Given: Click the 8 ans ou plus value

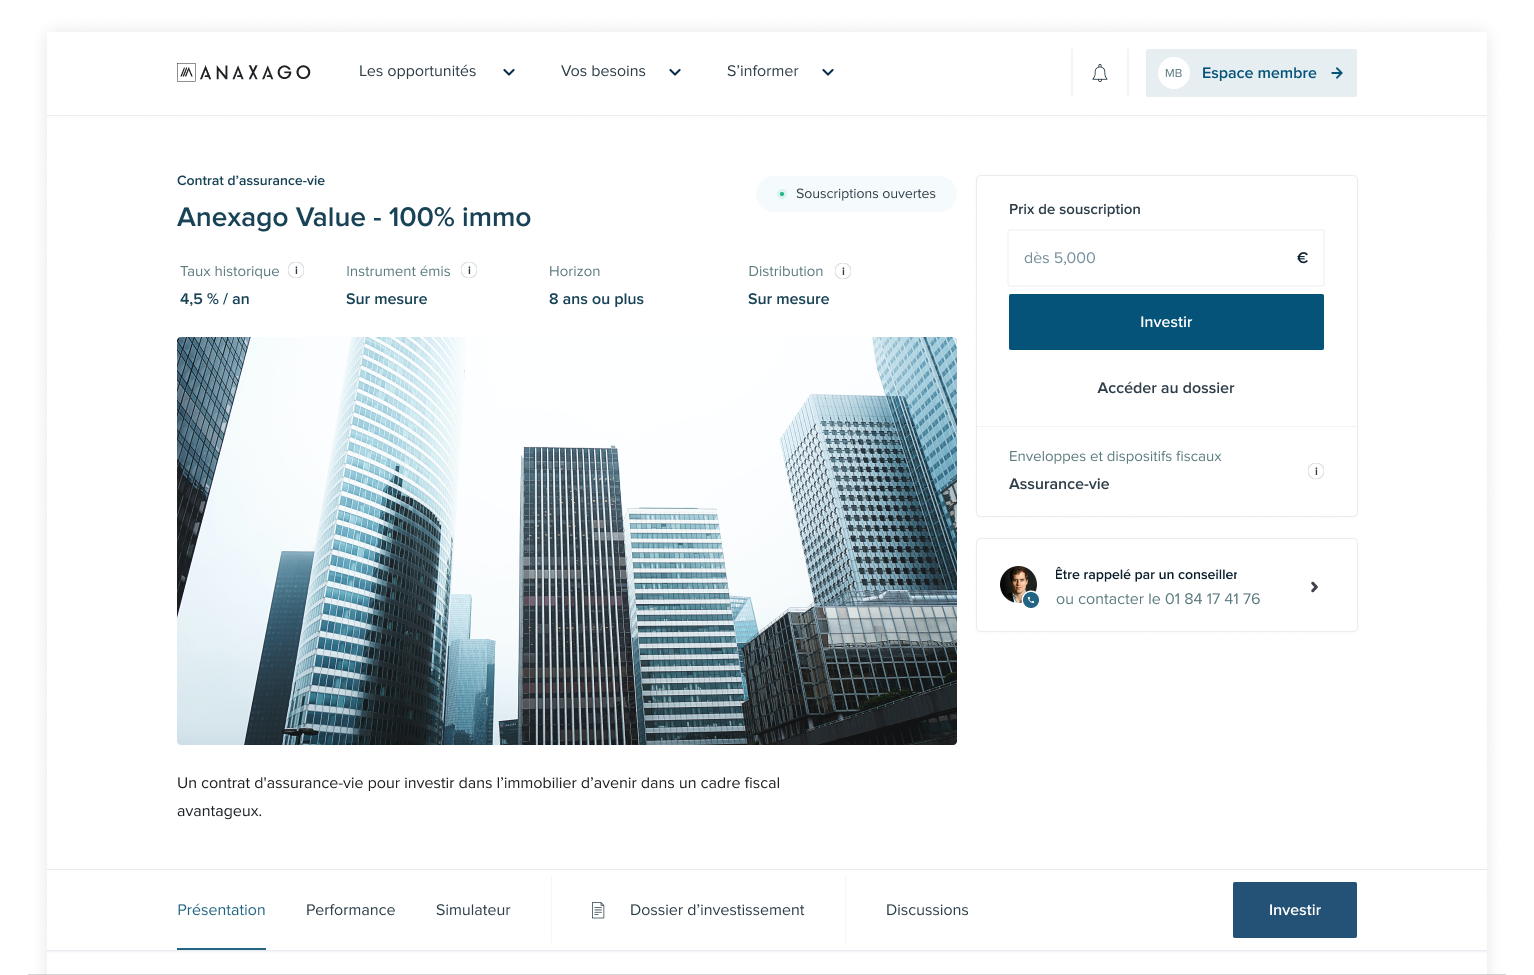Looking at the screenshot, I should [x=596, y=299].
